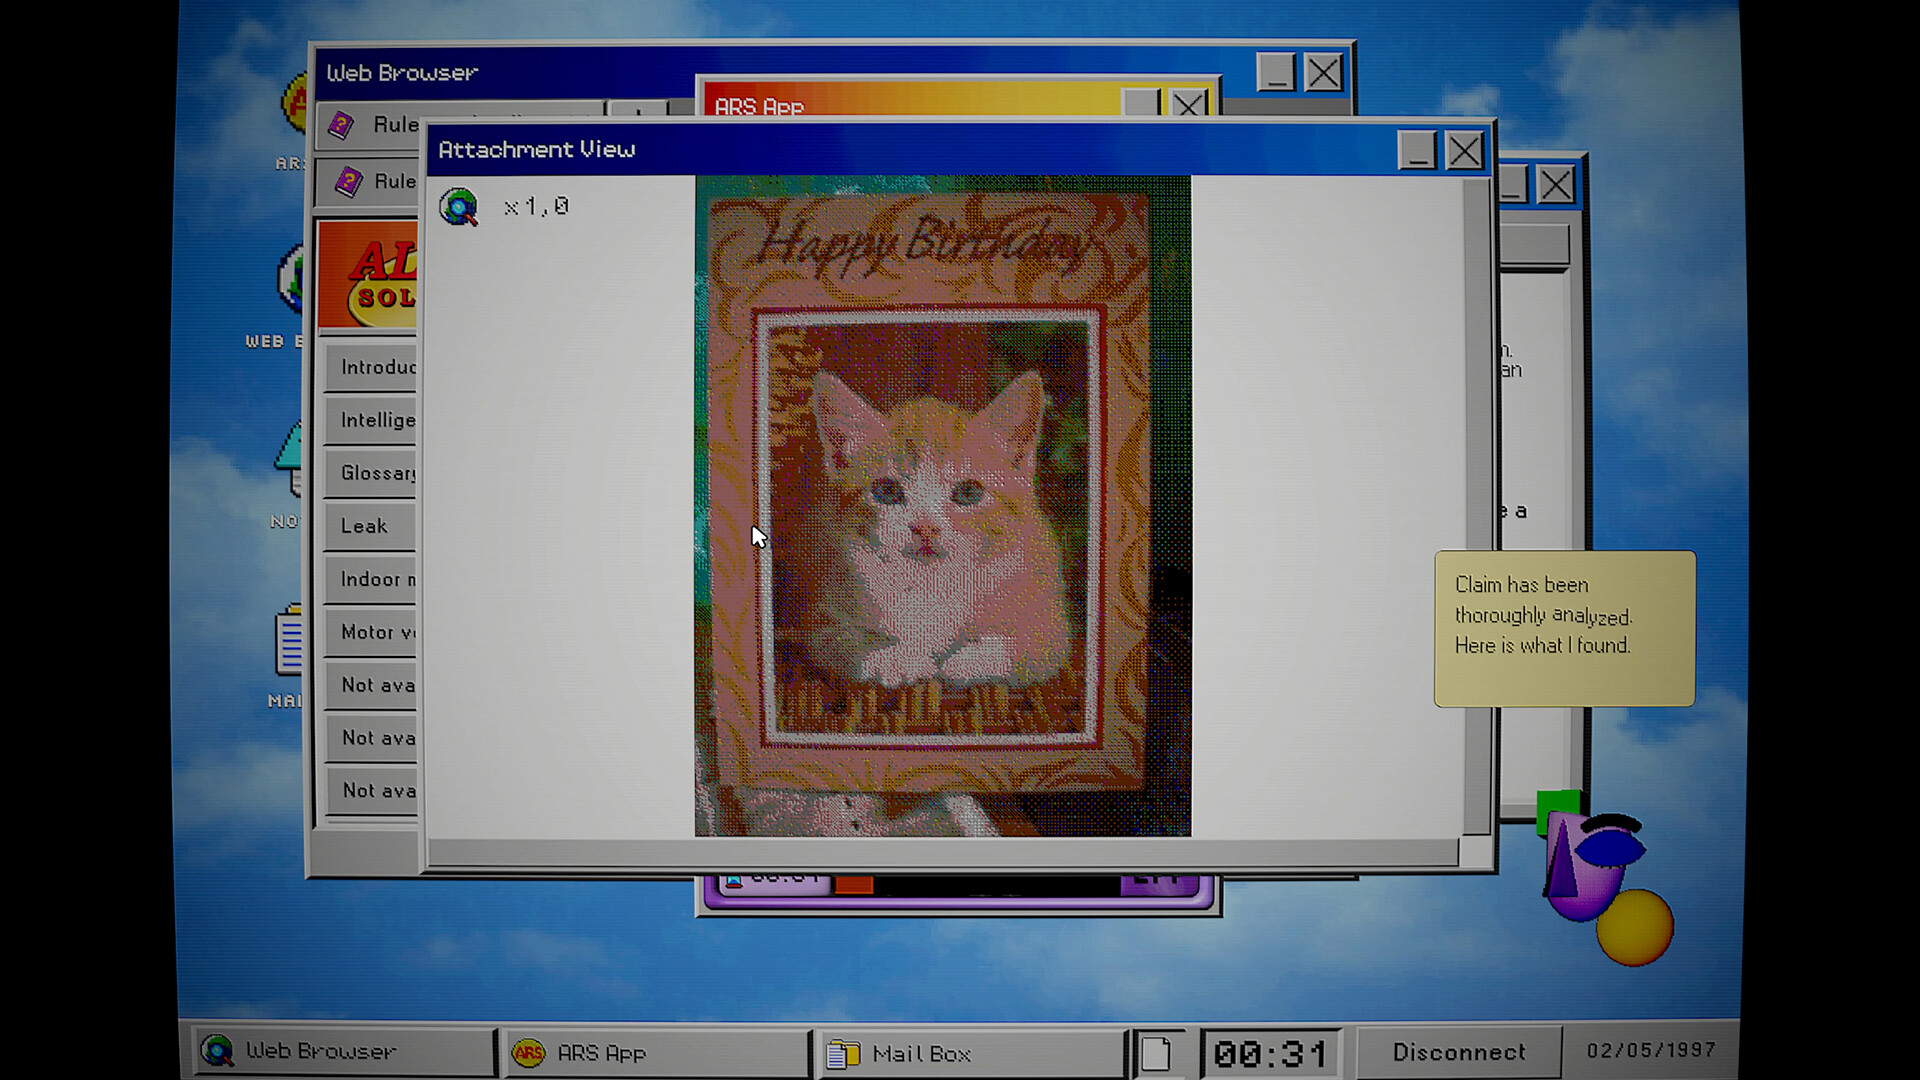Click the blank page icon in taskbar
1920x1080 pixels.
pos(1156,1053)
